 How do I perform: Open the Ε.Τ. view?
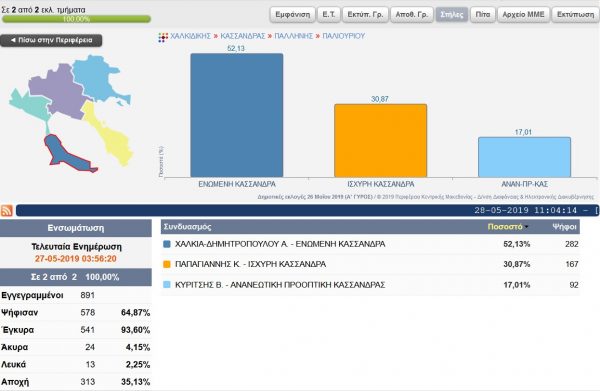(x=329, y=15)
